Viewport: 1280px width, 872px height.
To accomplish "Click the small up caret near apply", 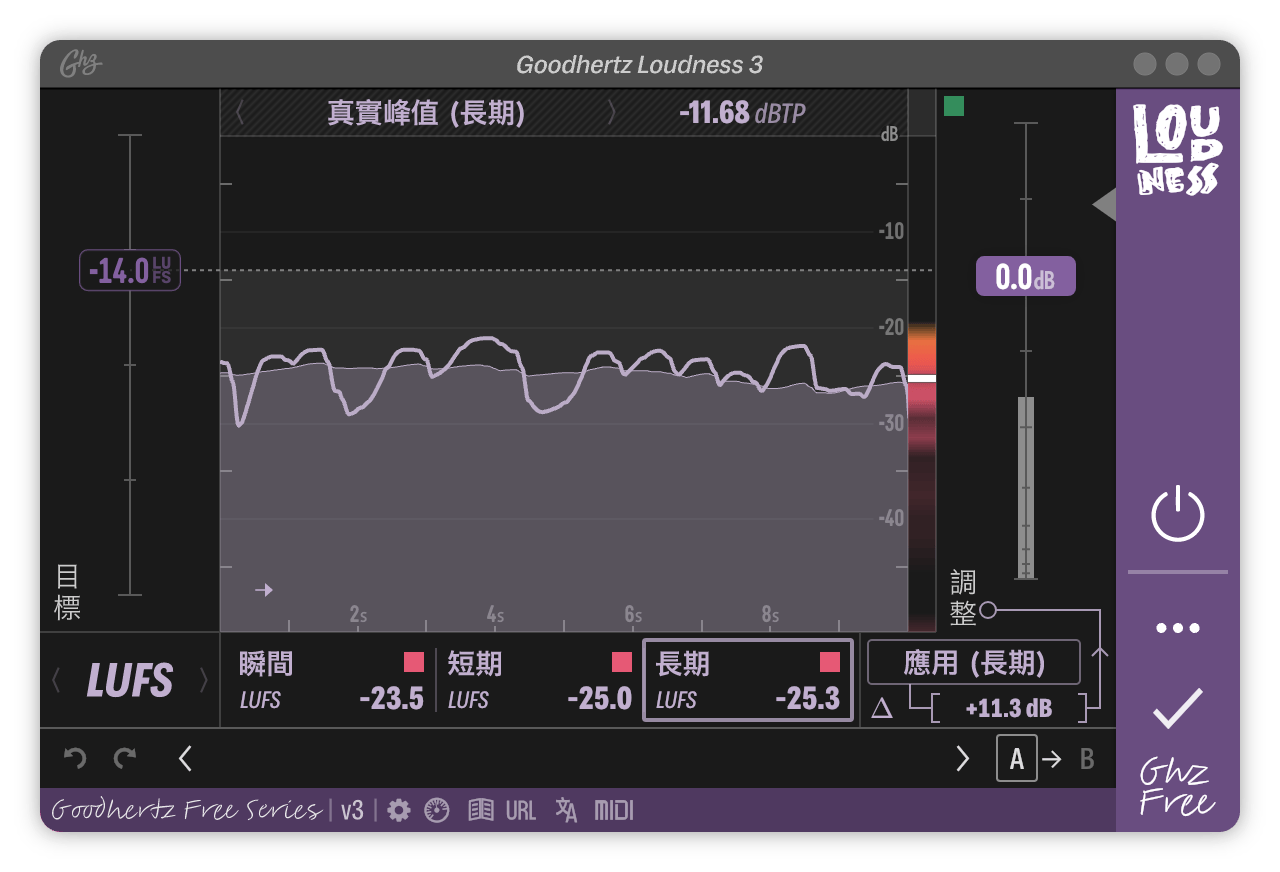I will pos(1100,653).
